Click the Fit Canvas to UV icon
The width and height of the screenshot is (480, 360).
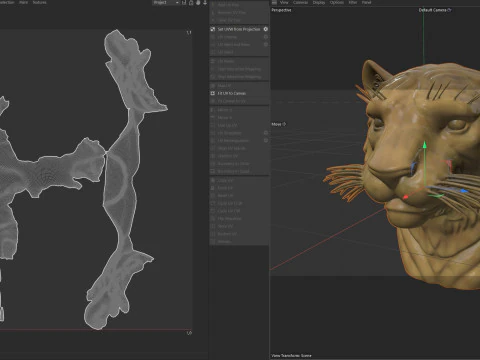[213, 101]
